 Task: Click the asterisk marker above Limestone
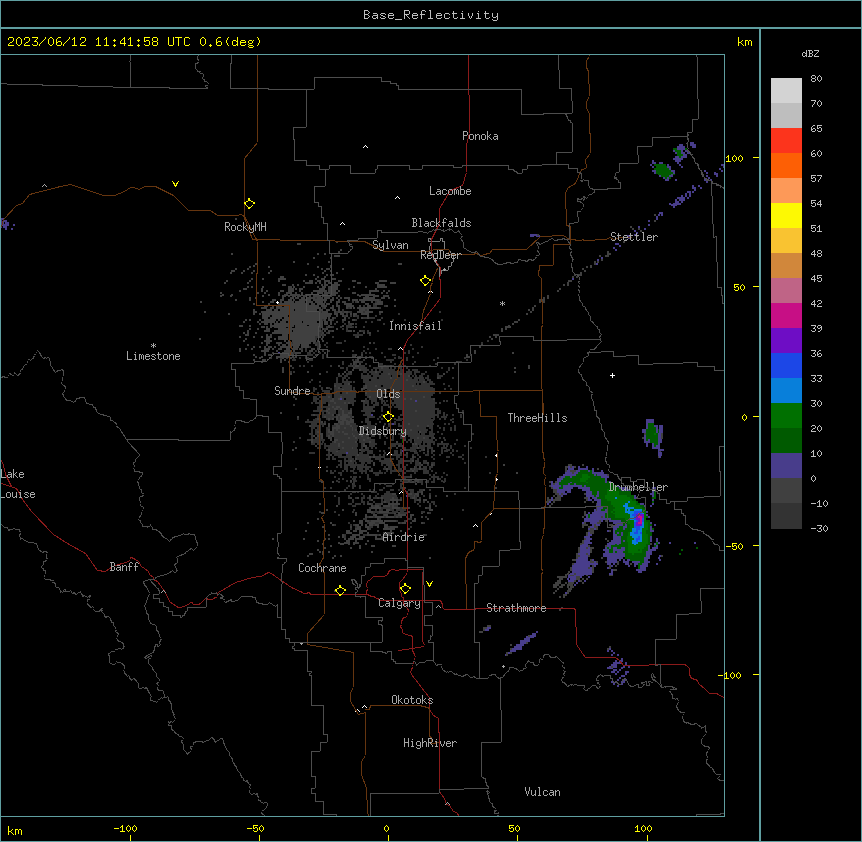click(x=153, y=346)
